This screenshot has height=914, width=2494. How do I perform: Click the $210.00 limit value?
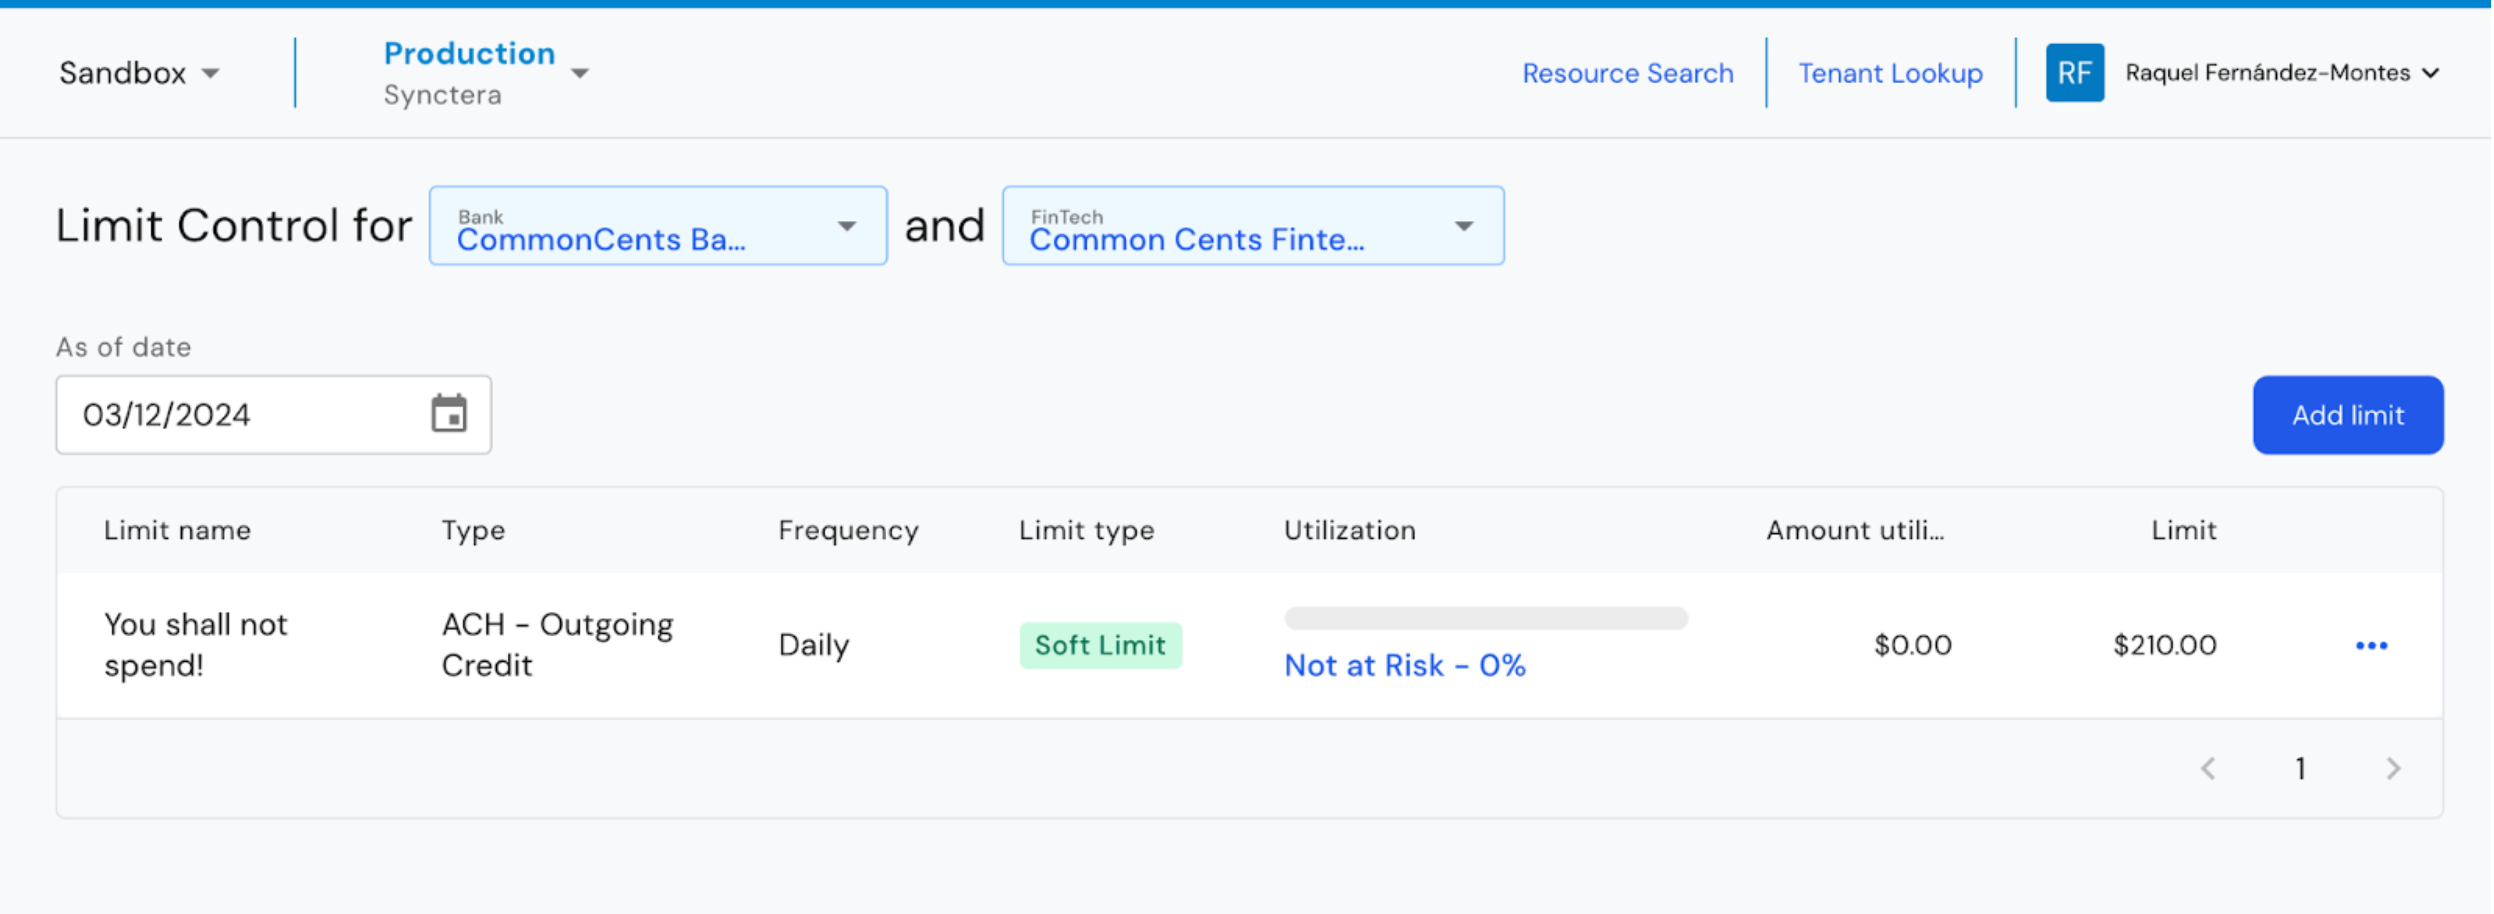(2164, 646)
